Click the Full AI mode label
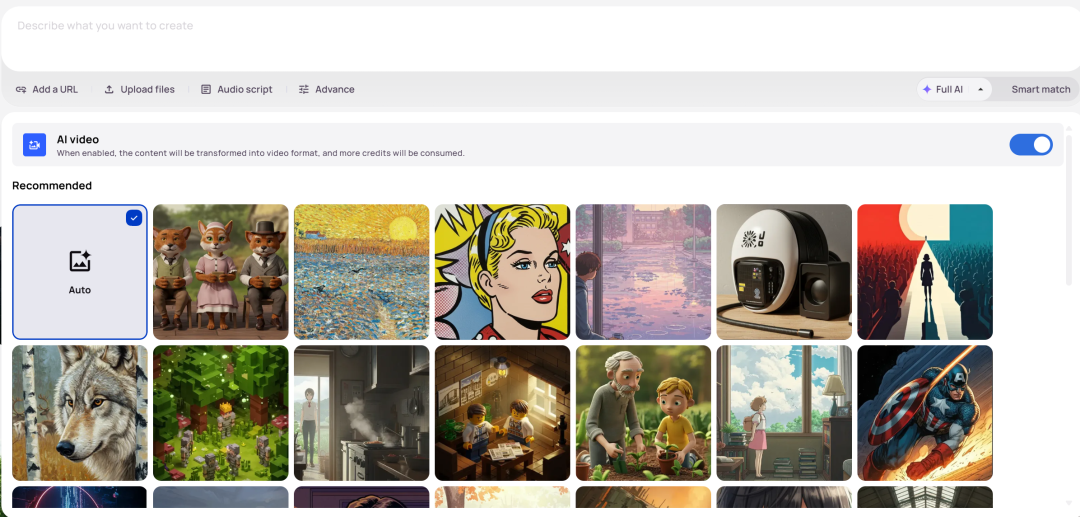This screenshot has height=517, width=1080. [x=949, y=89]
